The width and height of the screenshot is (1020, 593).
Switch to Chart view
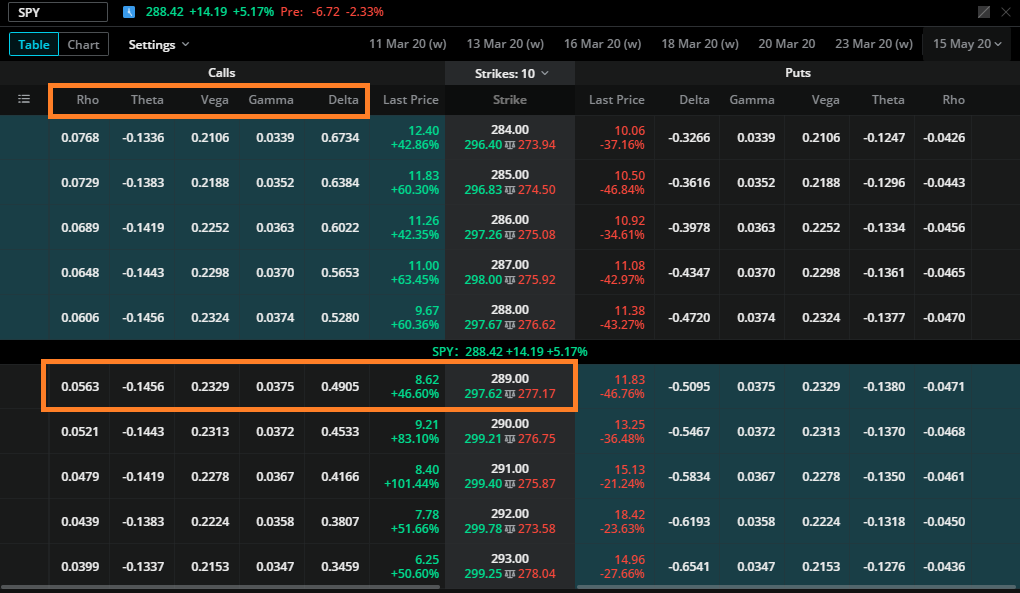click(83, 44)
